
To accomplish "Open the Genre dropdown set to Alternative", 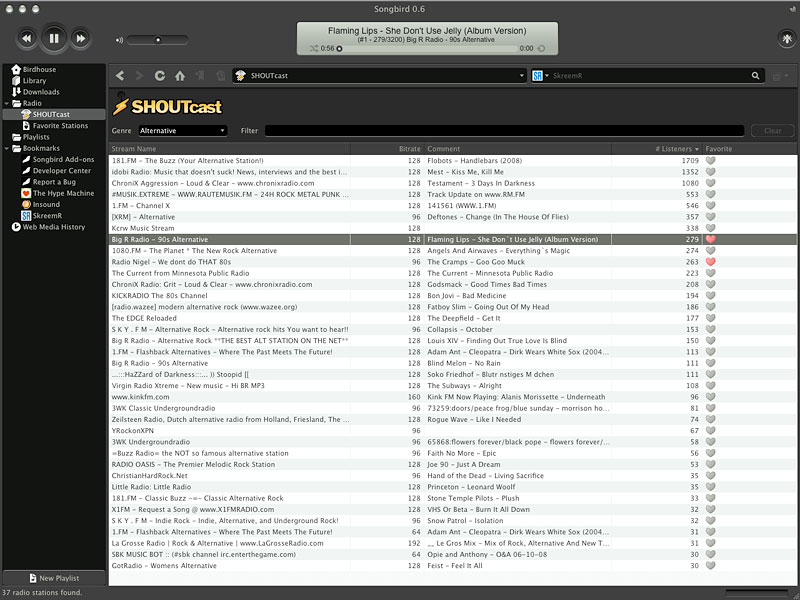I will (183, 131).
